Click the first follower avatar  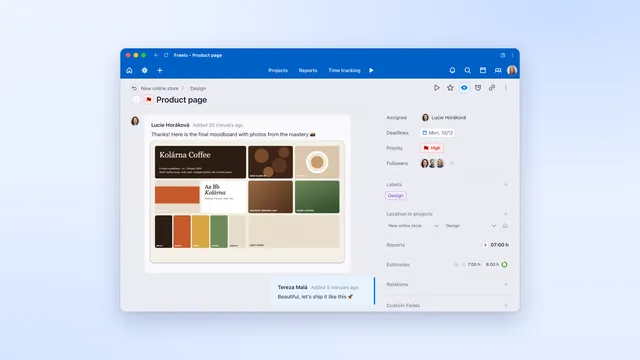coord(424,163)
